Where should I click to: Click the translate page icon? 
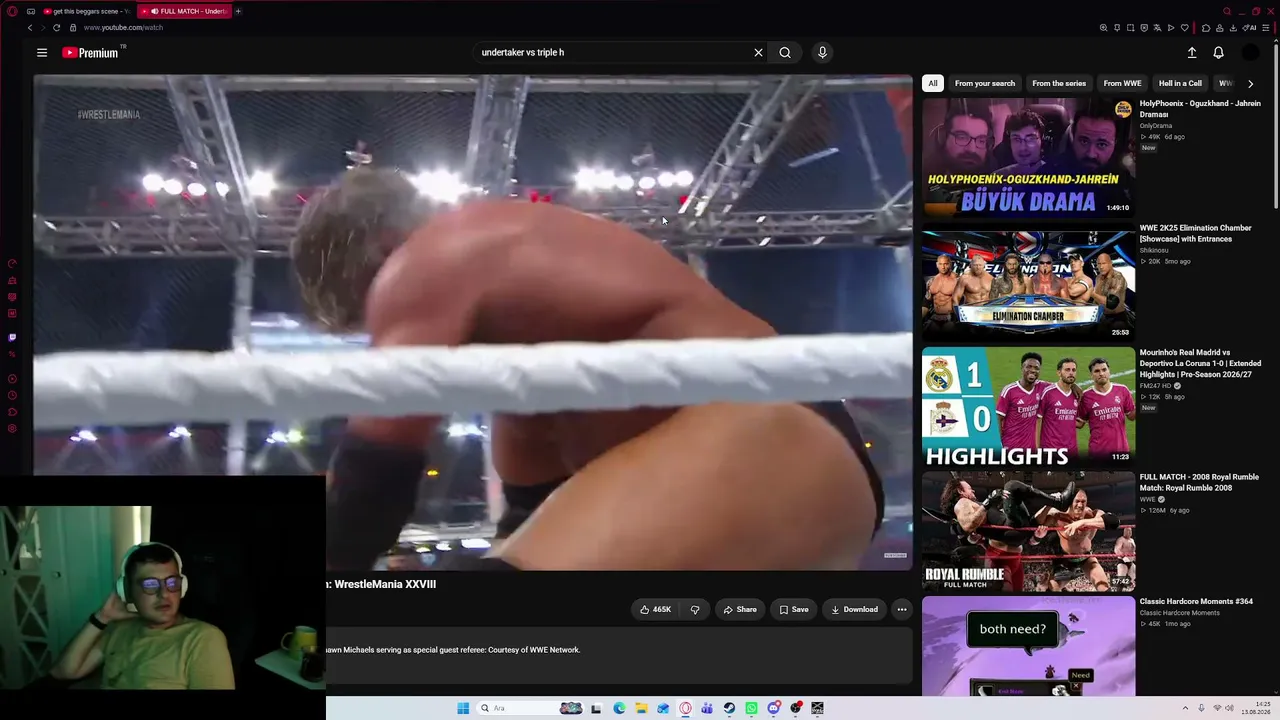[1157, 28]
